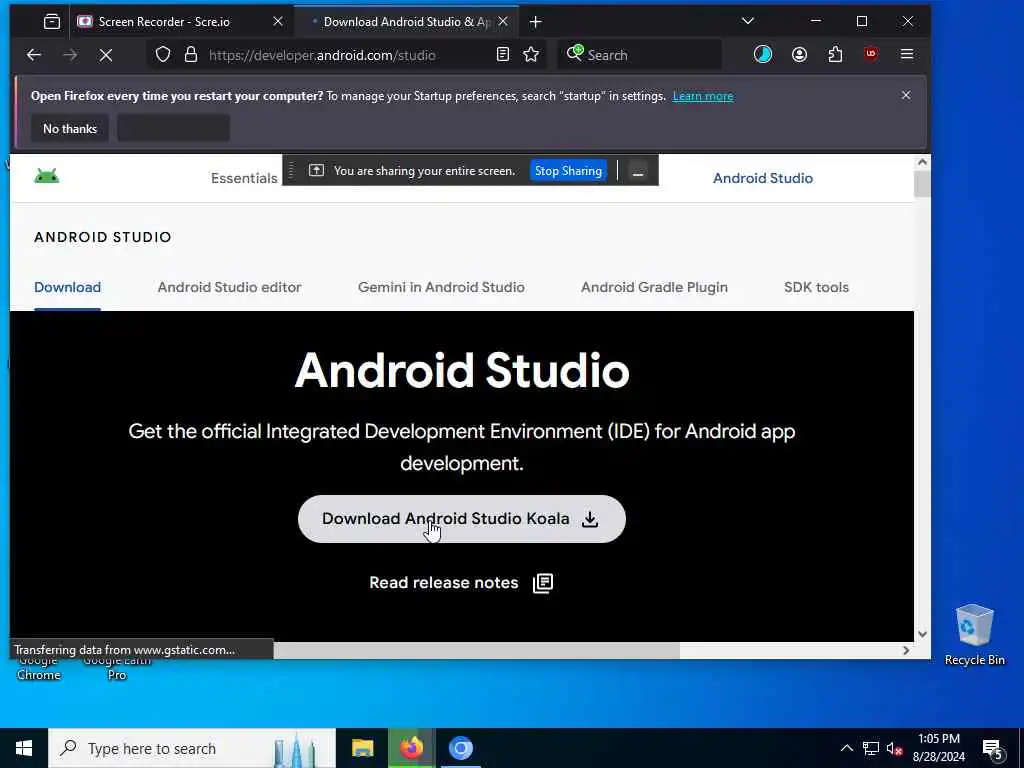1024x768 pixels.
Task: Open File Explorer from taskbar
Action: [362, 748]
